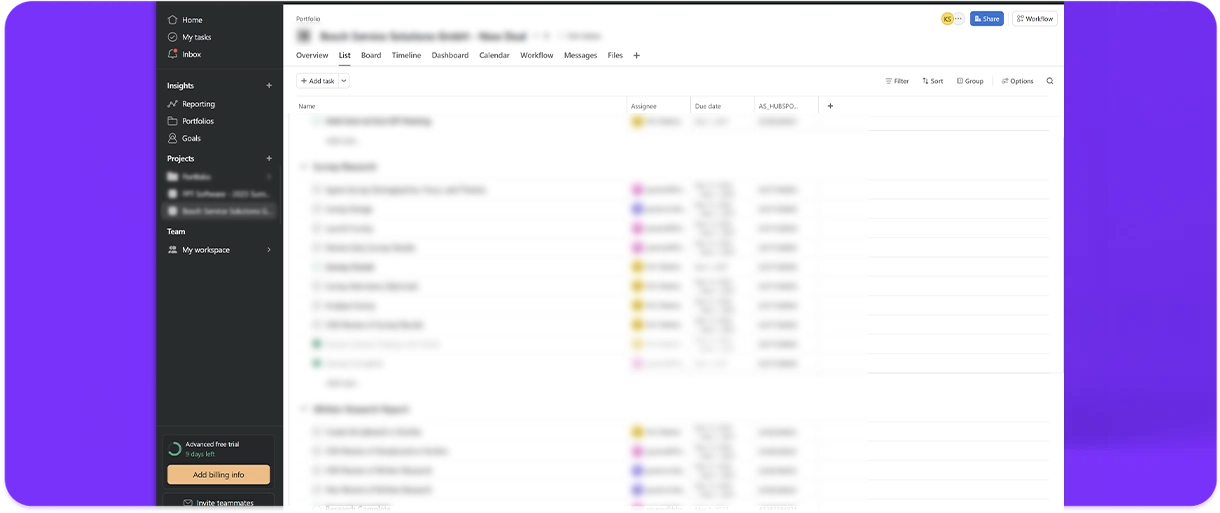
Task: Click the Assignee column header
Action: pyautogui.click(x=644, y=106)
